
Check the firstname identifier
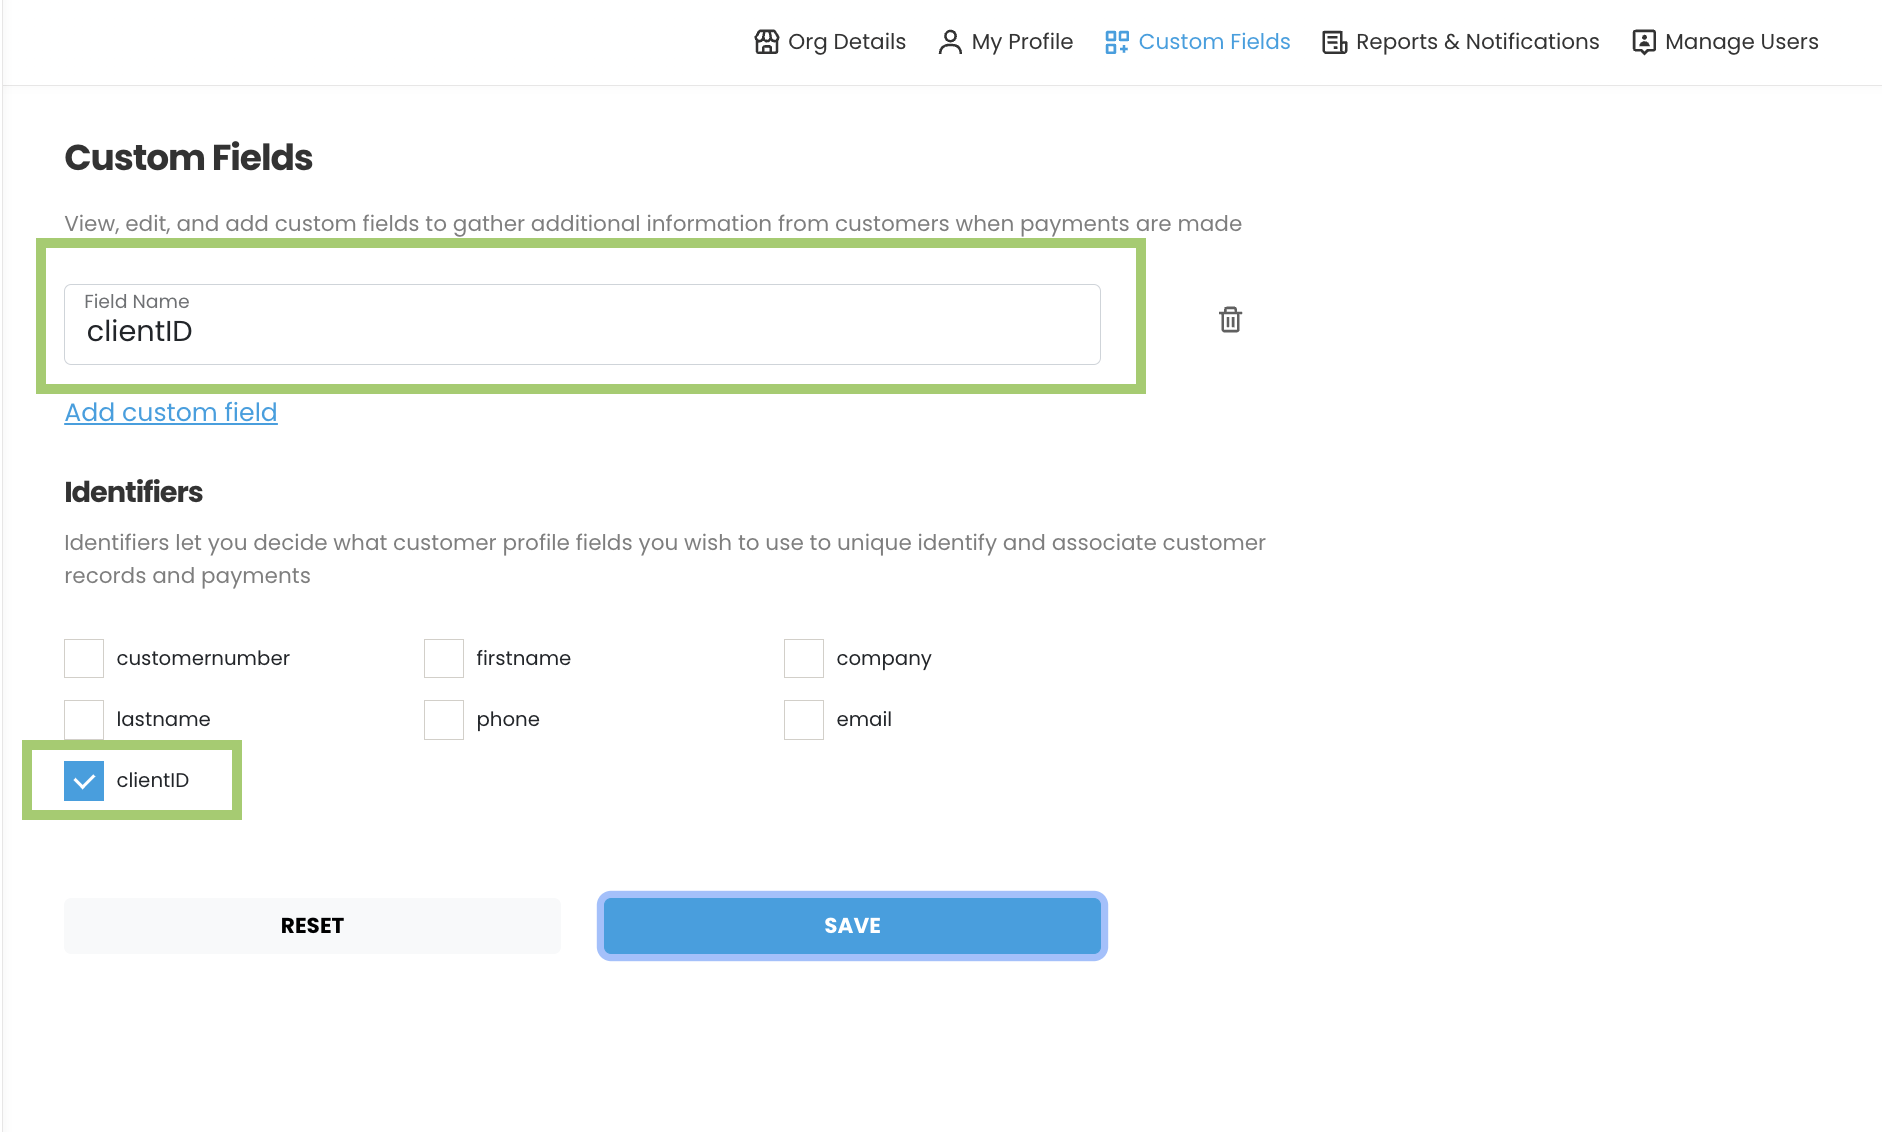click(x=444, y=658)
